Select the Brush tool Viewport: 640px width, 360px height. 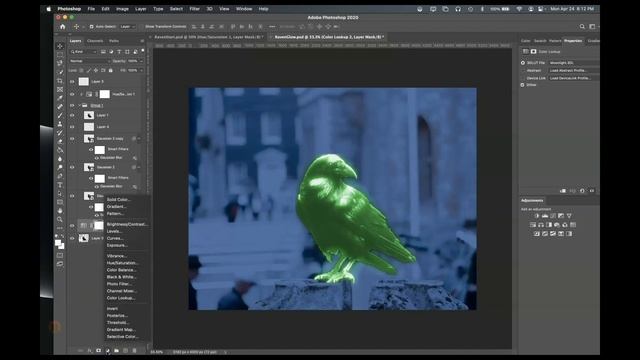tap(60, 116)
